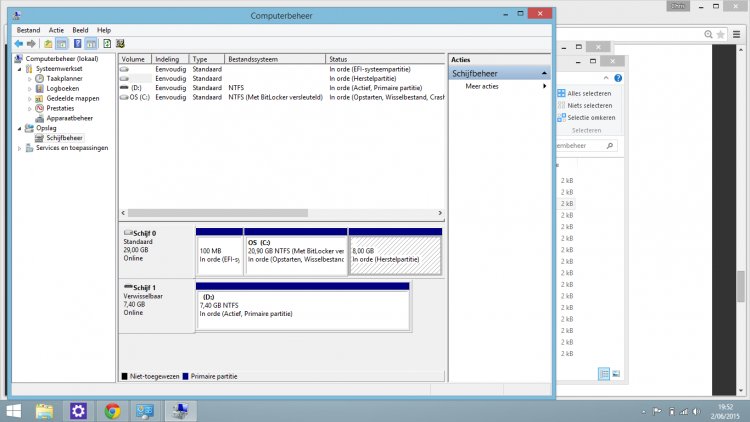The width and height of the screenshot is (750, 422).
Task: Collapse the Schijfbeheer actions section
Action: pos(545,74)
